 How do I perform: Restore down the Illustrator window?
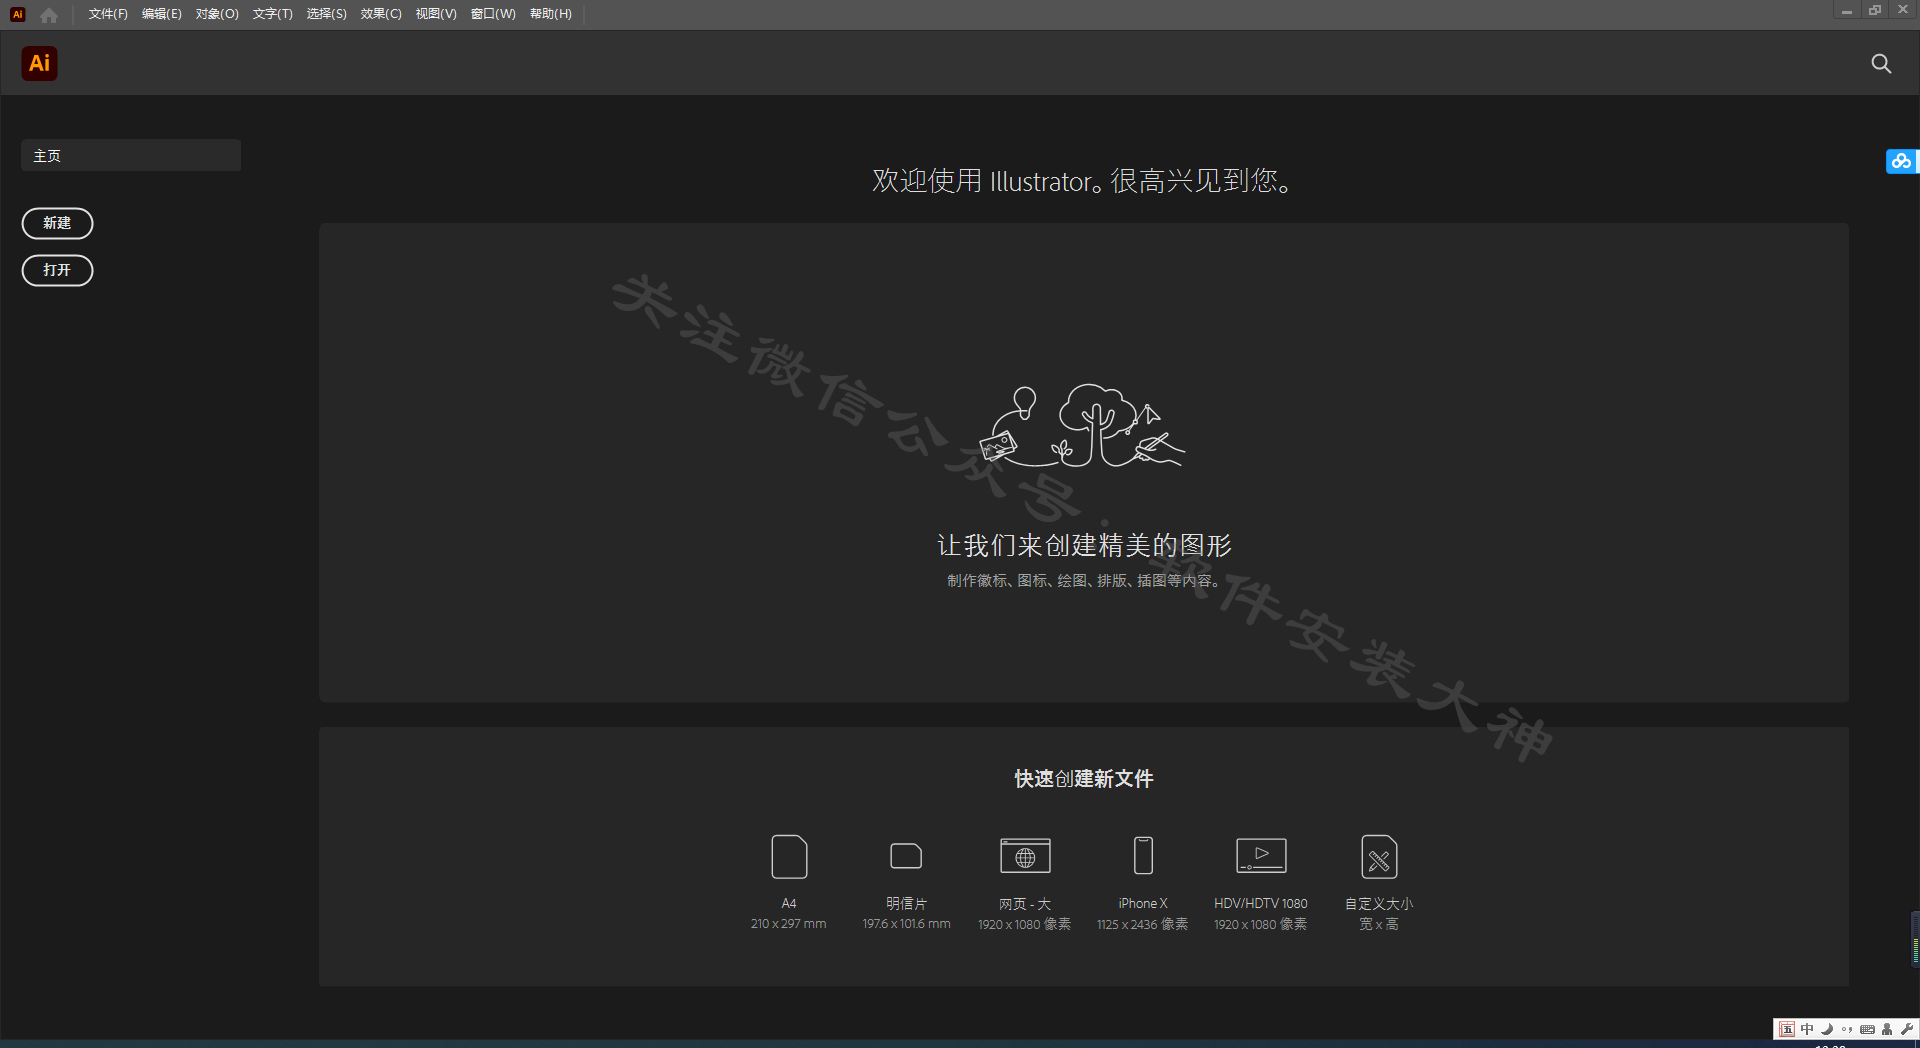point(1875,10)
